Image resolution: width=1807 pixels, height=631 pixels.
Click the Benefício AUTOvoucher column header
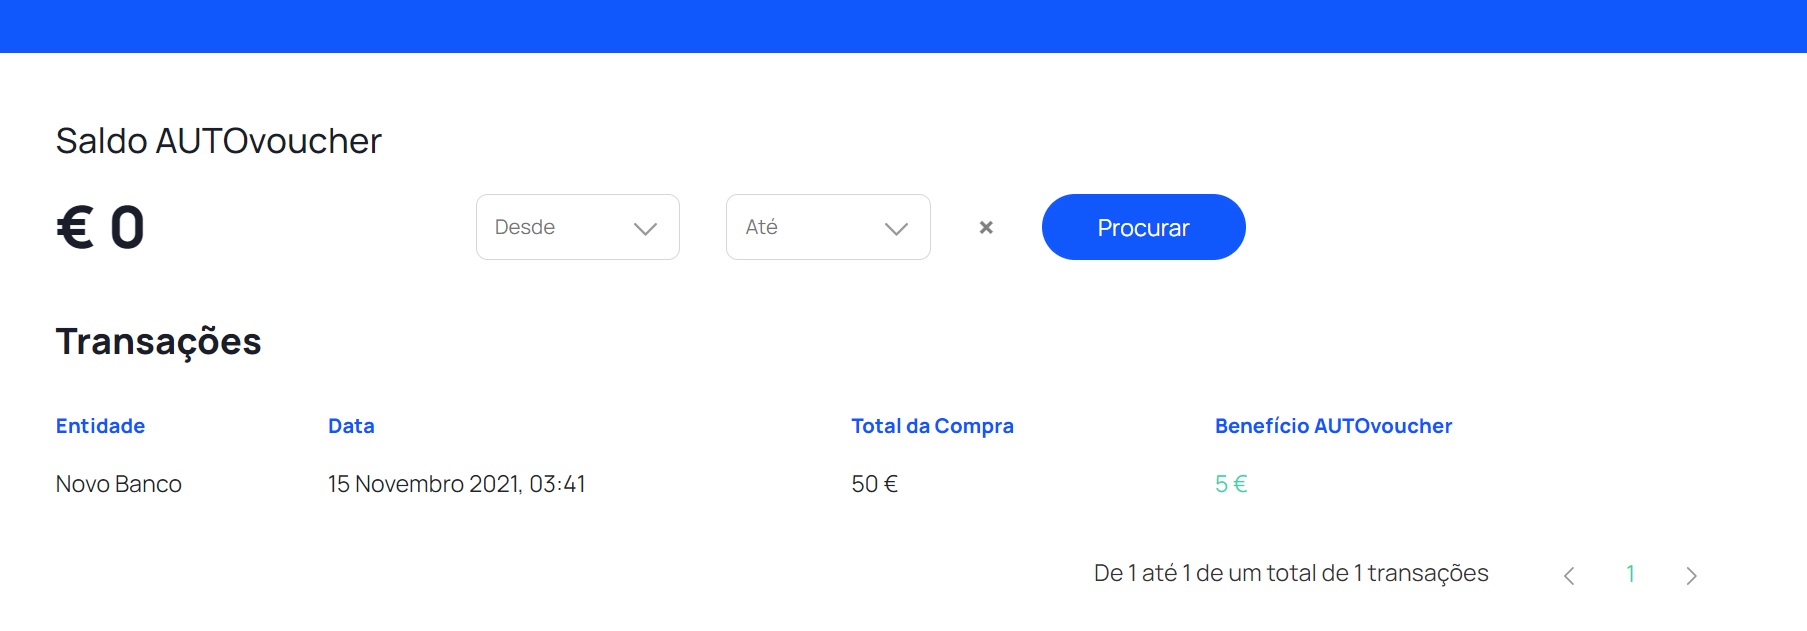pos(1333,426)
